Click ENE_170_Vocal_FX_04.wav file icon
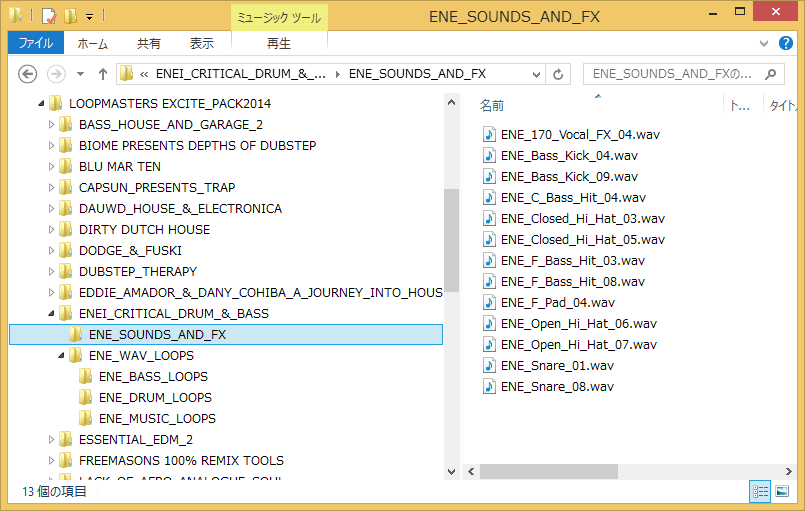The image size is (805, 511). point(489,135)
